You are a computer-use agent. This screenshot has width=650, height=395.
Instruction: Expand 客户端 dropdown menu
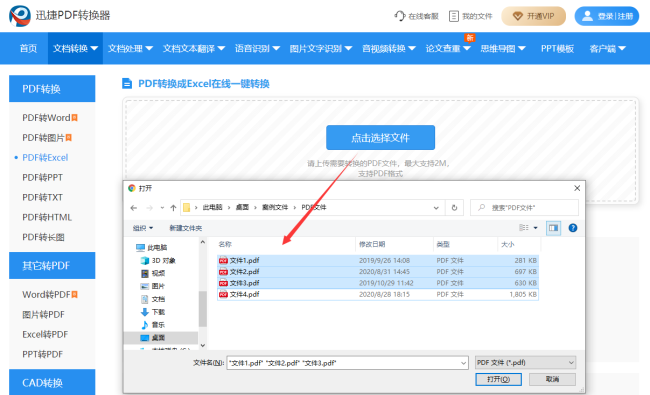click(x=607, y=48)
